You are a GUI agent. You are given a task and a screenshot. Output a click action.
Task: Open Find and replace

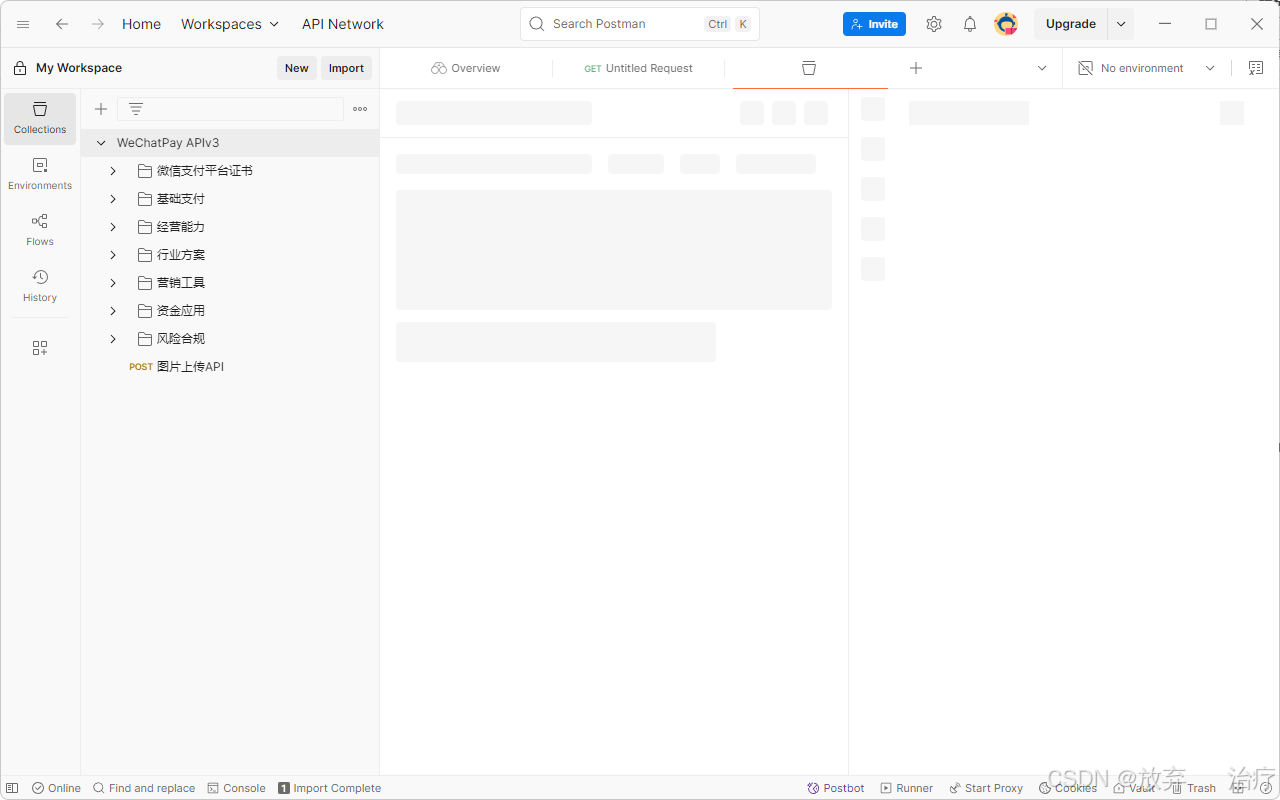144,788
